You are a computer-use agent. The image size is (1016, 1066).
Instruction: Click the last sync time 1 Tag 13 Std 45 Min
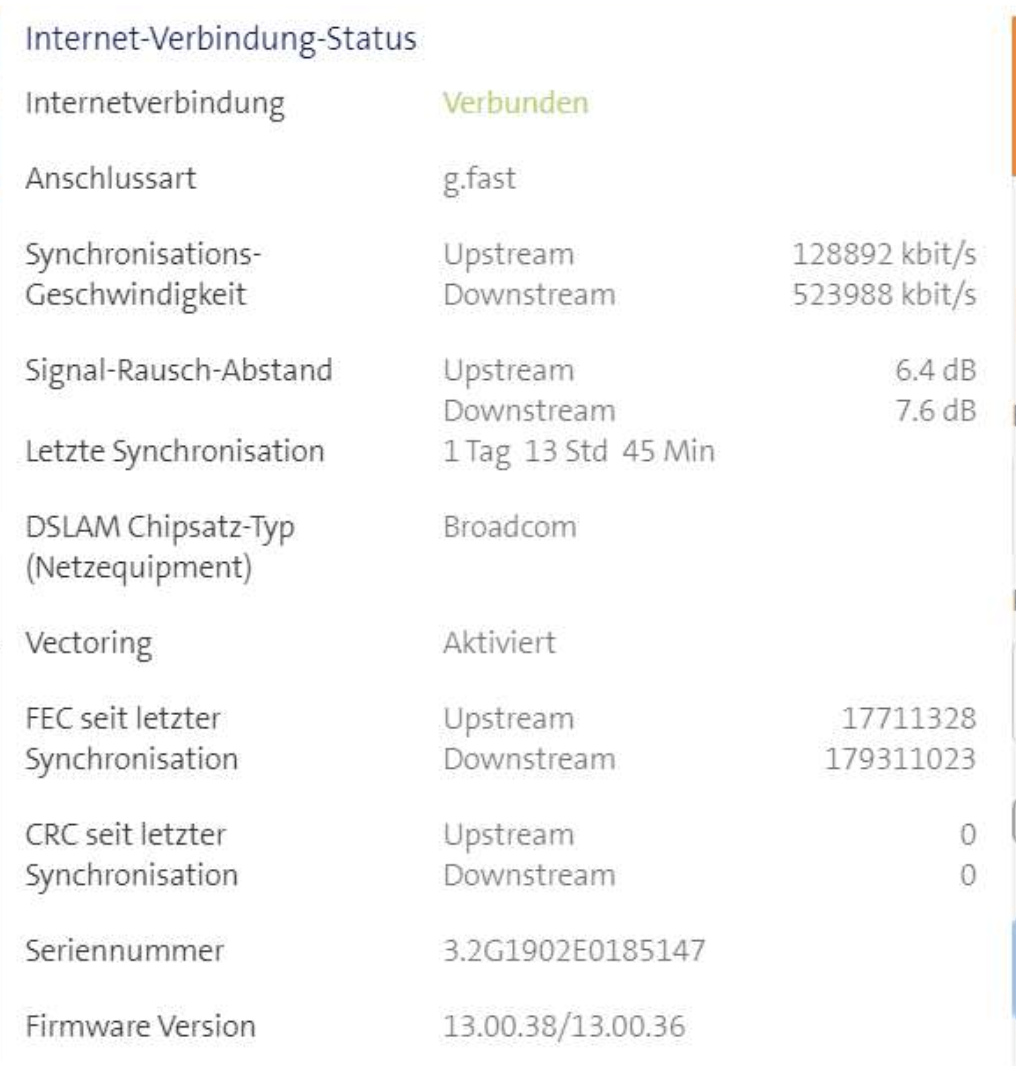point(579,451)
